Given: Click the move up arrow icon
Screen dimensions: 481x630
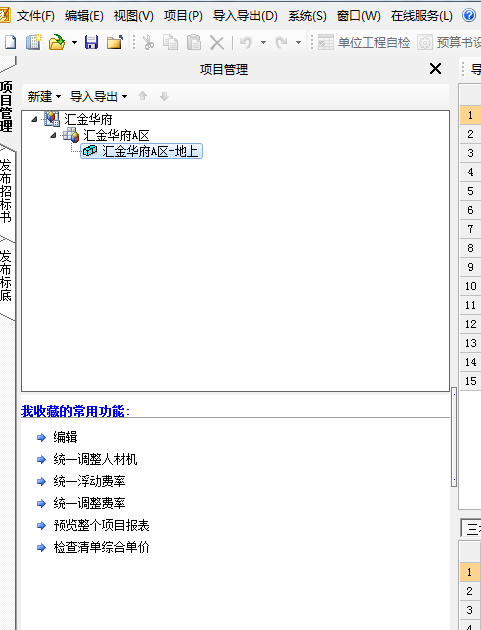Looking at the screenshot, I should coord(143,96).
